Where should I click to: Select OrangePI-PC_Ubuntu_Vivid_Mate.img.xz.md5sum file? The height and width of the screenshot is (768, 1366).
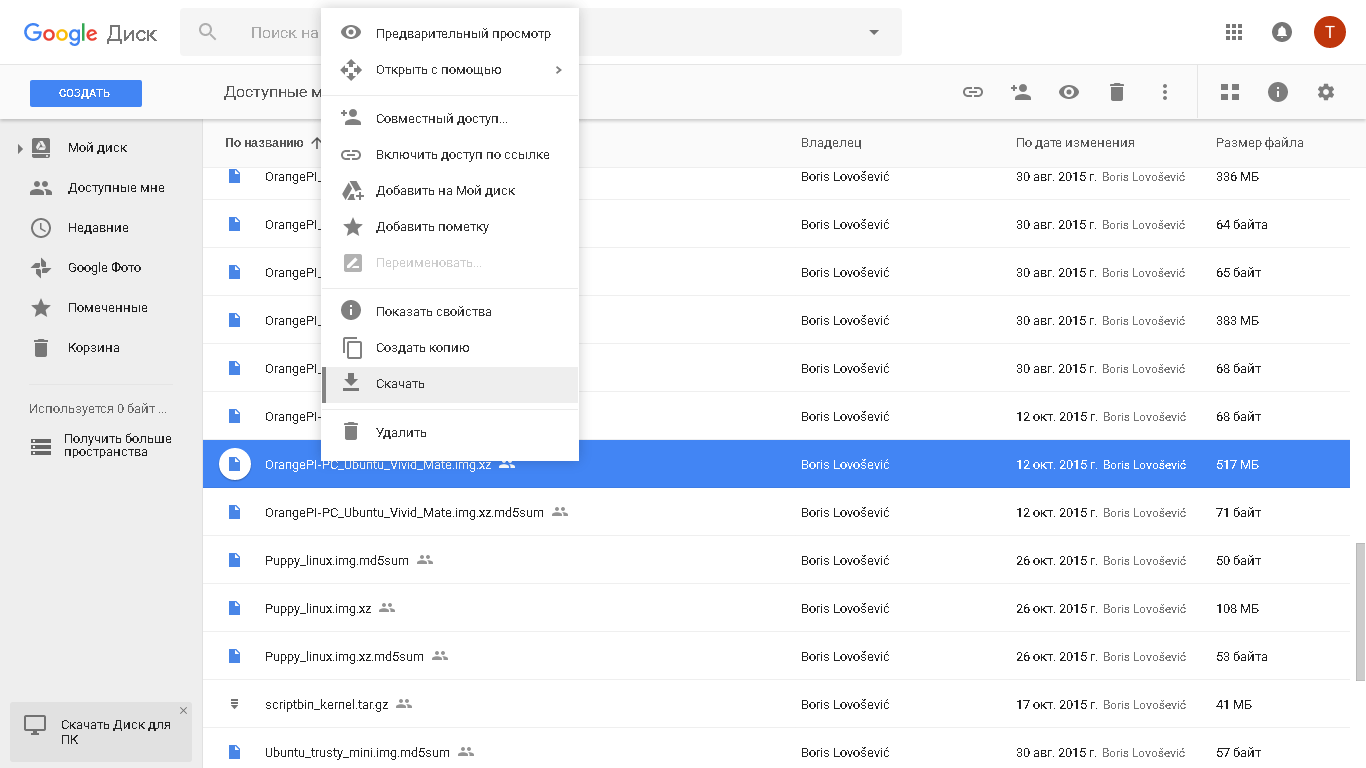pos(776,512)
